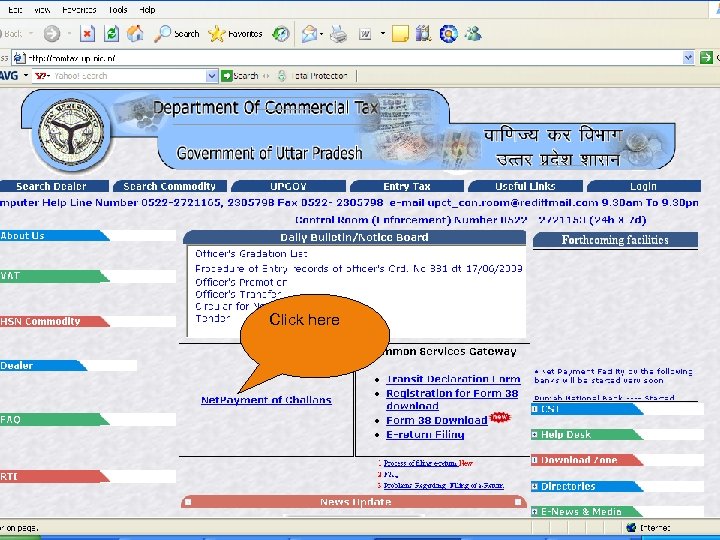This screenshot has height=540, width=720.
Task: Open Process of filing e-return link
Action: click(x=420, y=463)
